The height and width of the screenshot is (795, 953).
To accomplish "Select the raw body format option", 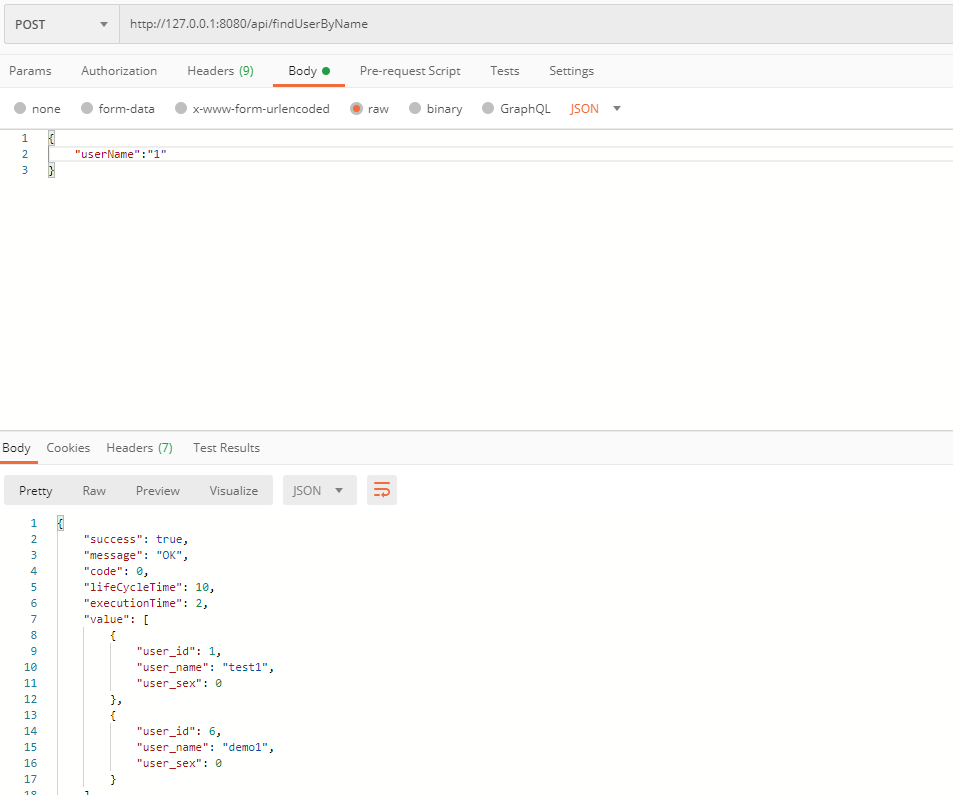I will pos(369,108).
